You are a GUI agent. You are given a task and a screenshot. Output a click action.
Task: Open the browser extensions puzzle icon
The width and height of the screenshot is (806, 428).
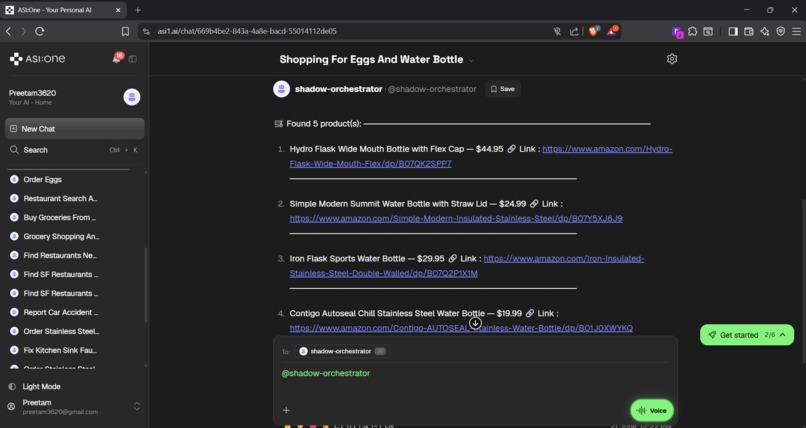pyautogui.click(x=693, y=31)
